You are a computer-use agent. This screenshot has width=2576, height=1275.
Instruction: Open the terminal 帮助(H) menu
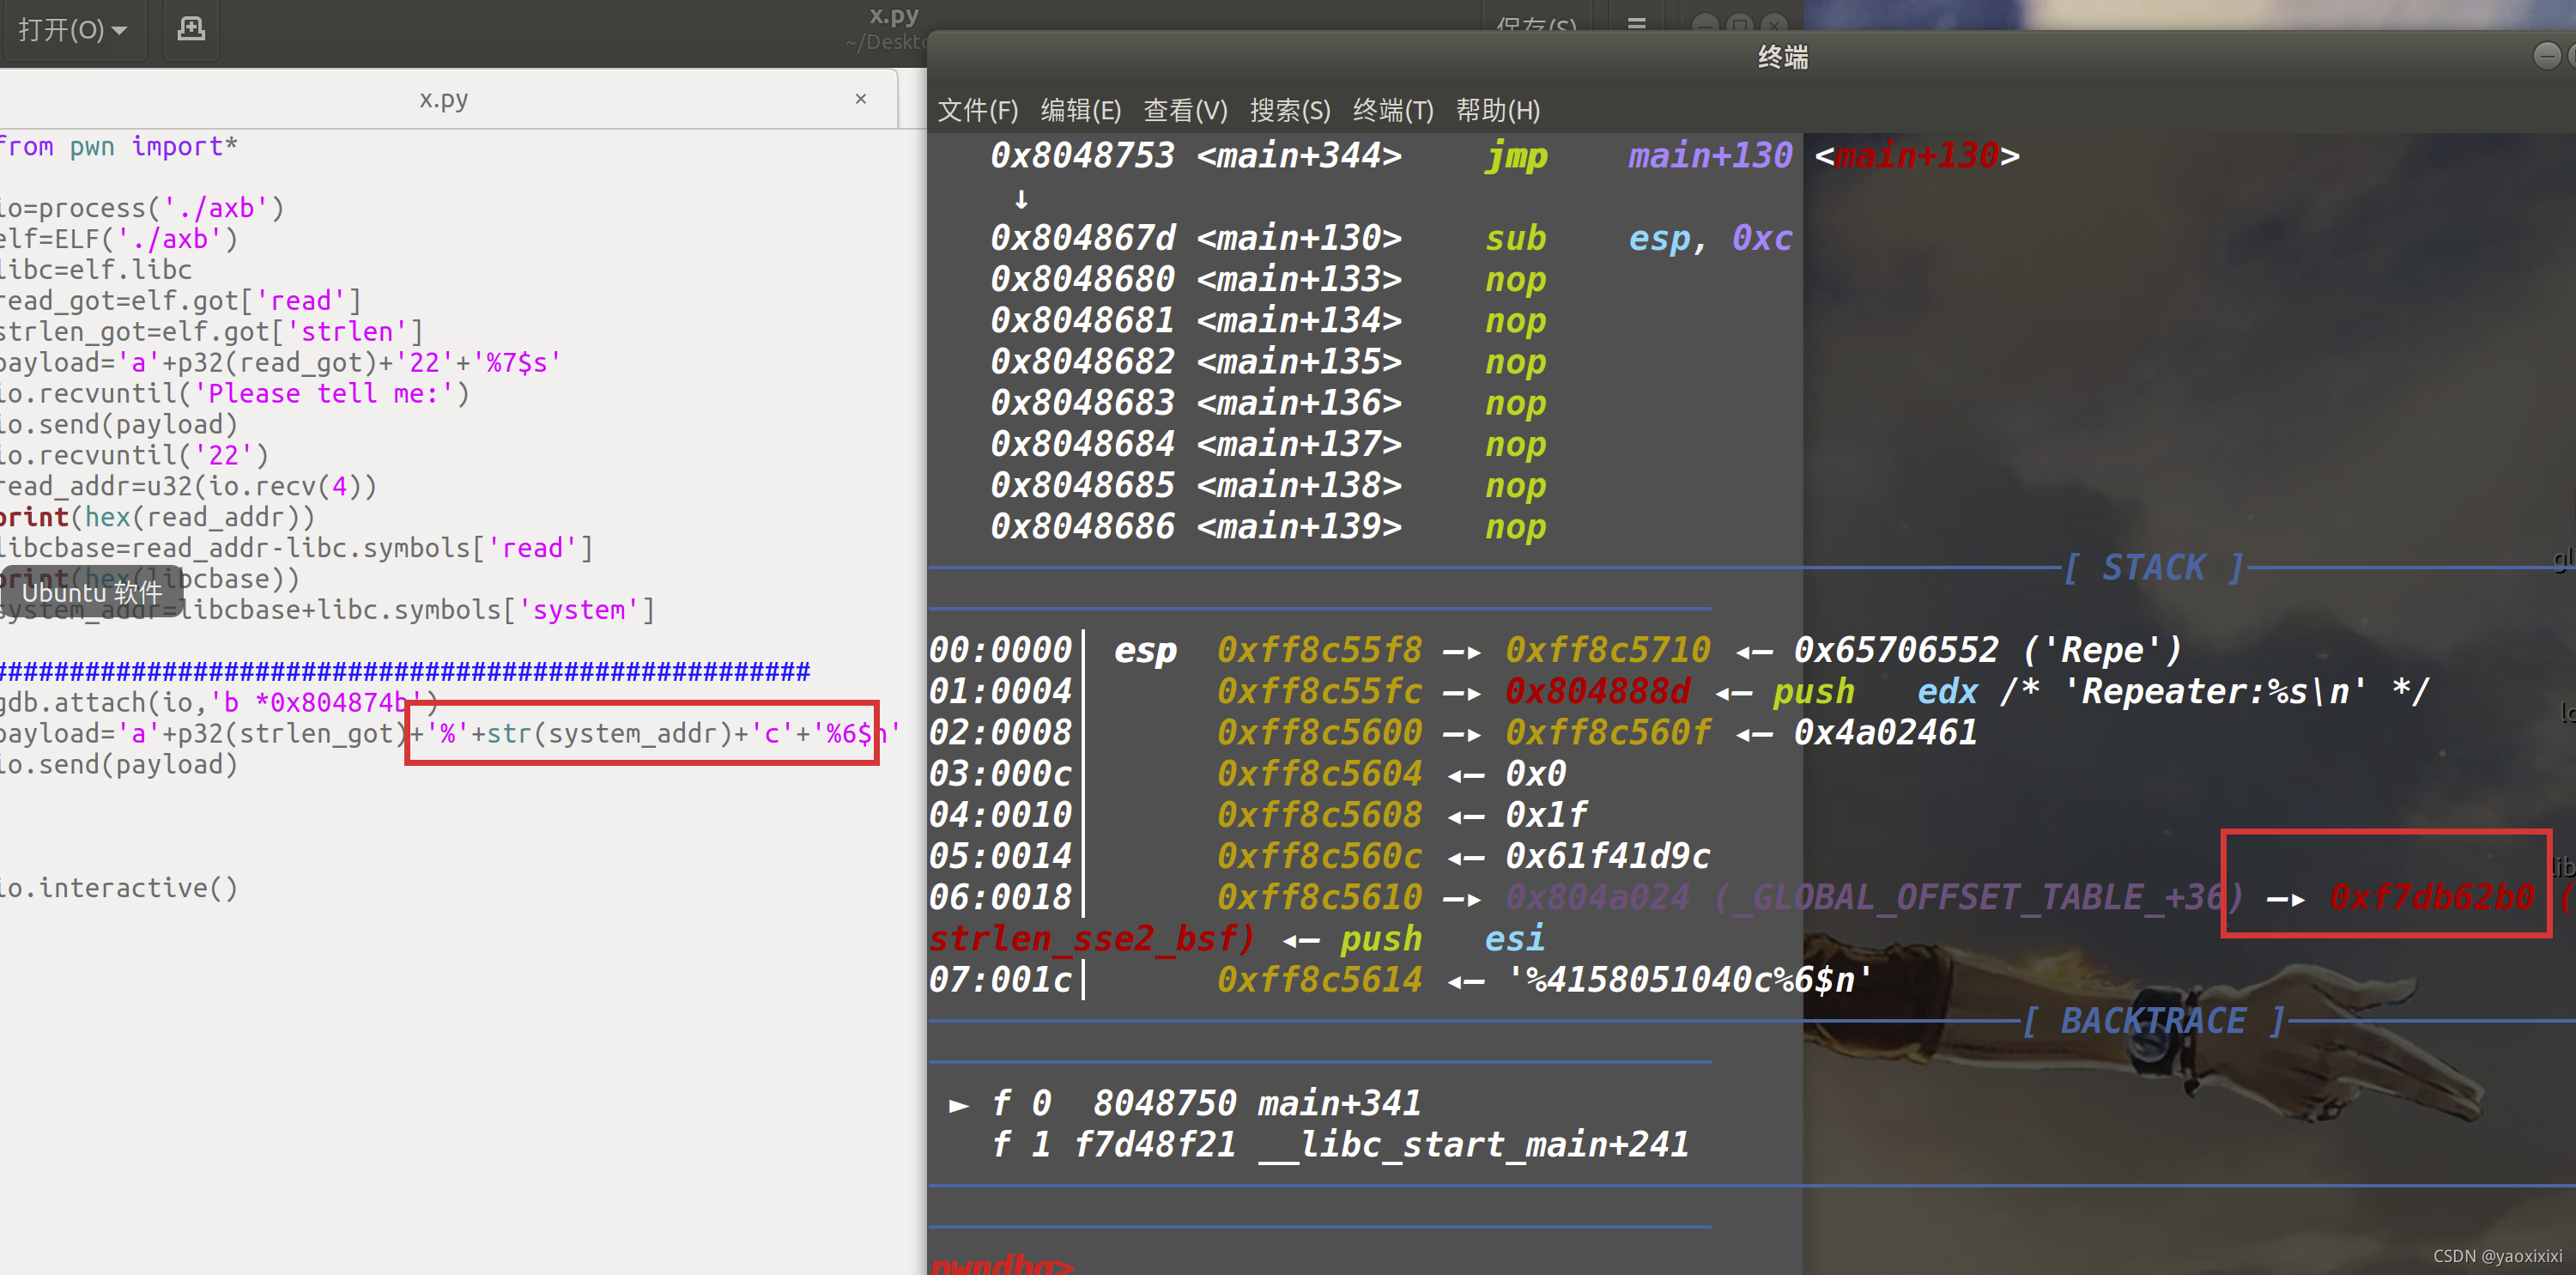pyautogui.click(x=1497, y=110)
